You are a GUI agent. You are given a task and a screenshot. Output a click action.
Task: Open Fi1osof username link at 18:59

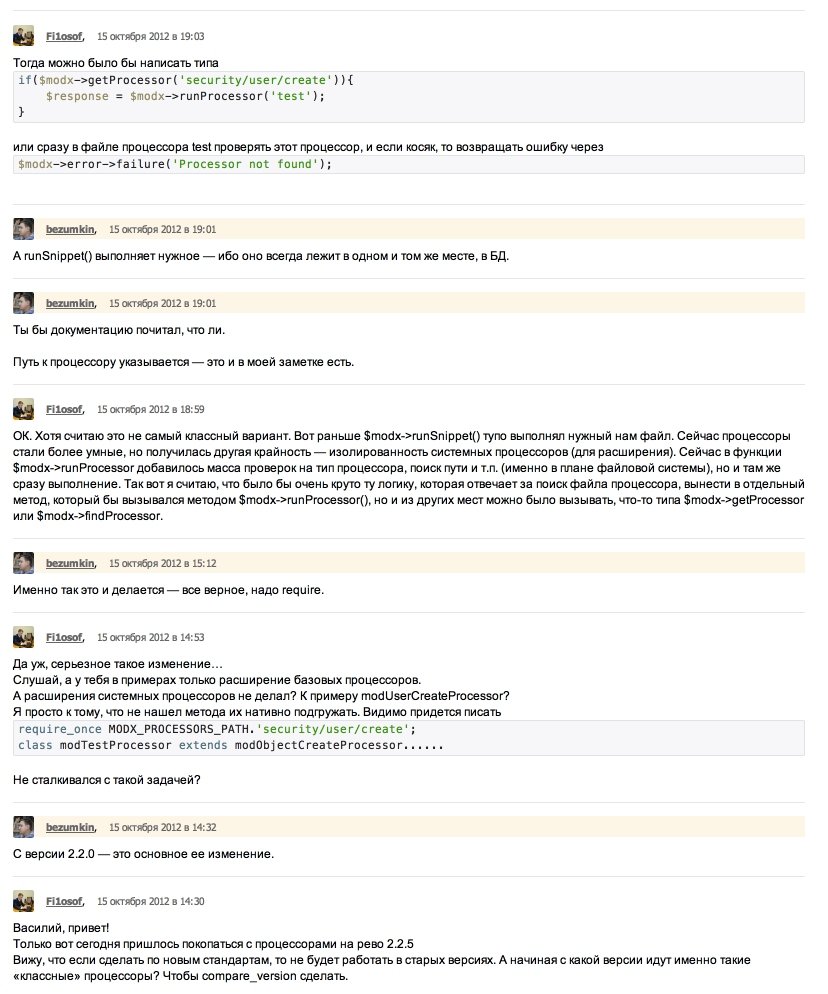pos(64,410)
